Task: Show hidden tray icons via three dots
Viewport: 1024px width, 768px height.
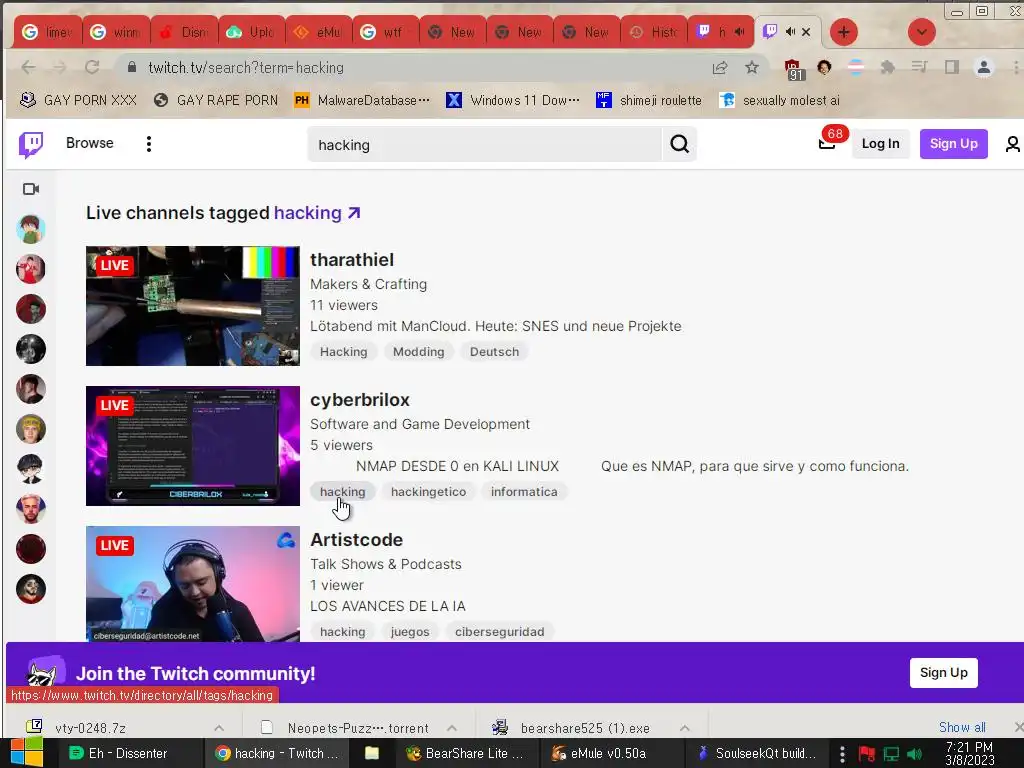Action: click(842, 754)
